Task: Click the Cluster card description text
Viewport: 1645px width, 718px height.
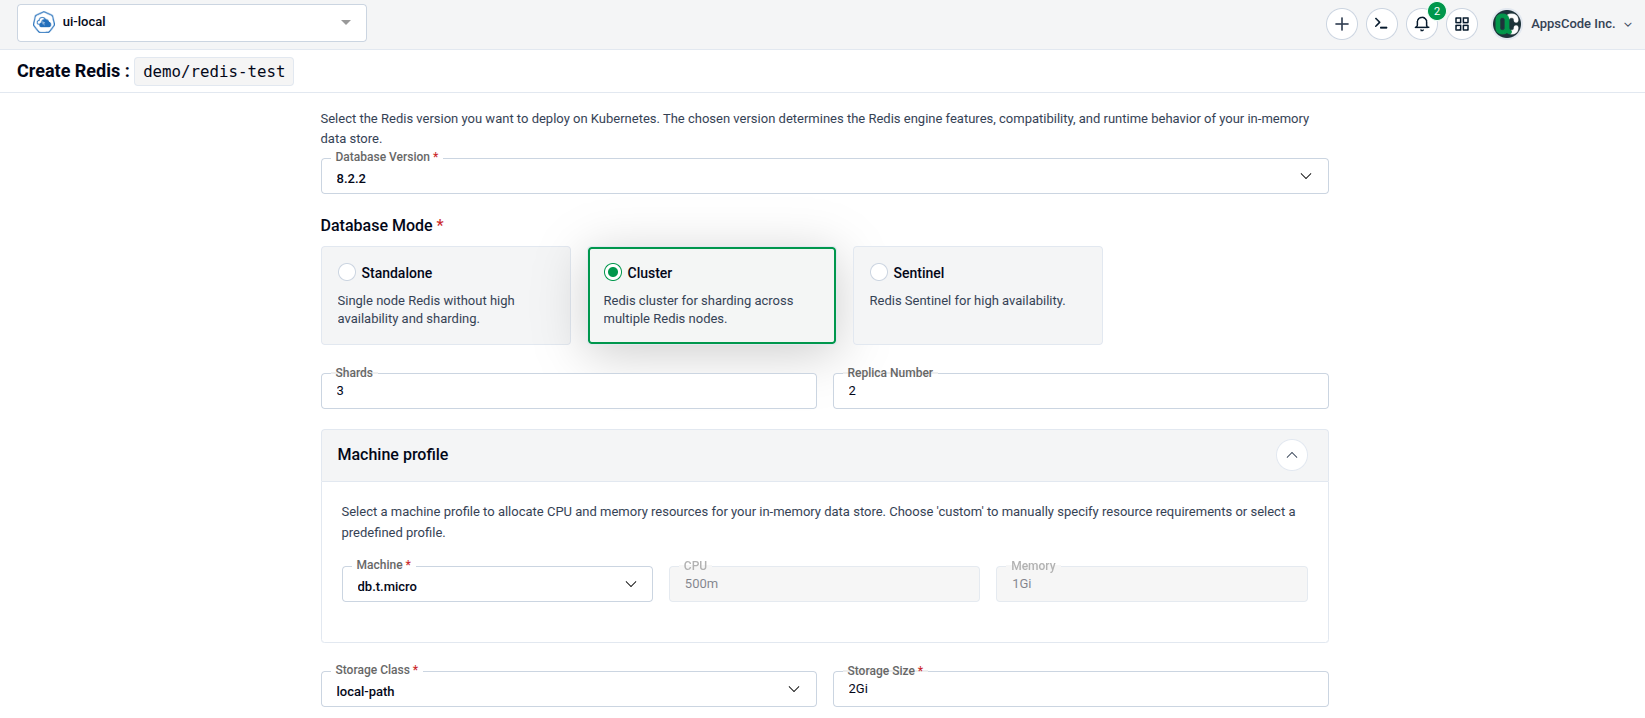Action: pyautogui.click(x=698, y=309)
